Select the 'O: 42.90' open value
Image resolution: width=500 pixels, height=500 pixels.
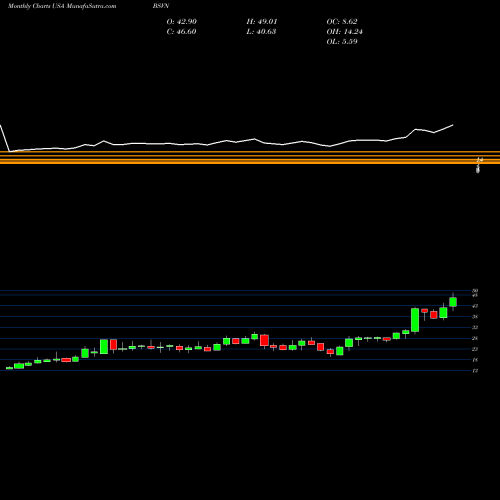click(x=182, y=22)
